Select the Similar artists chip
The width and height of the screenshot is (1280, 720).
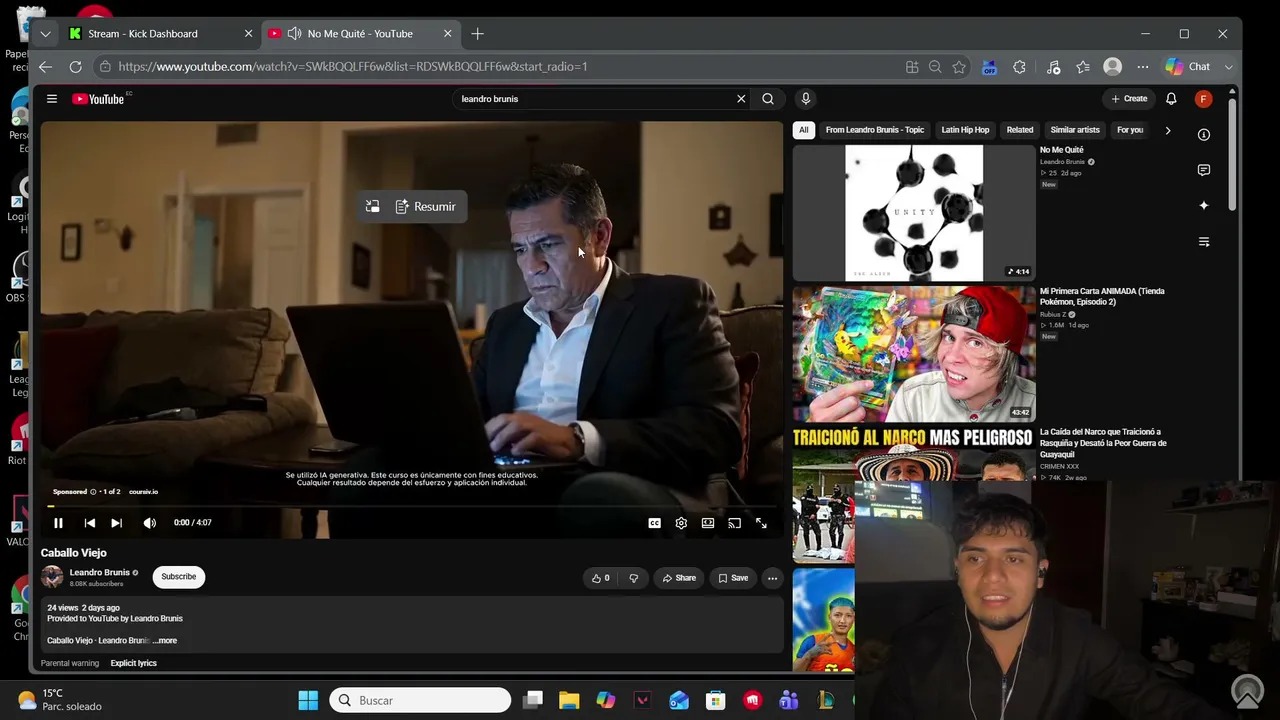[1075, 130]
